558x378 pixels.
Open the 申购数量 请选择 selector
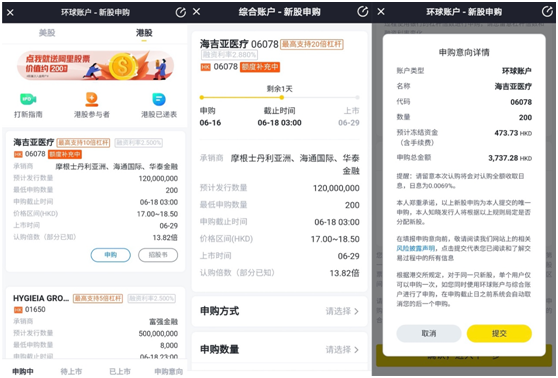(279, 350)
